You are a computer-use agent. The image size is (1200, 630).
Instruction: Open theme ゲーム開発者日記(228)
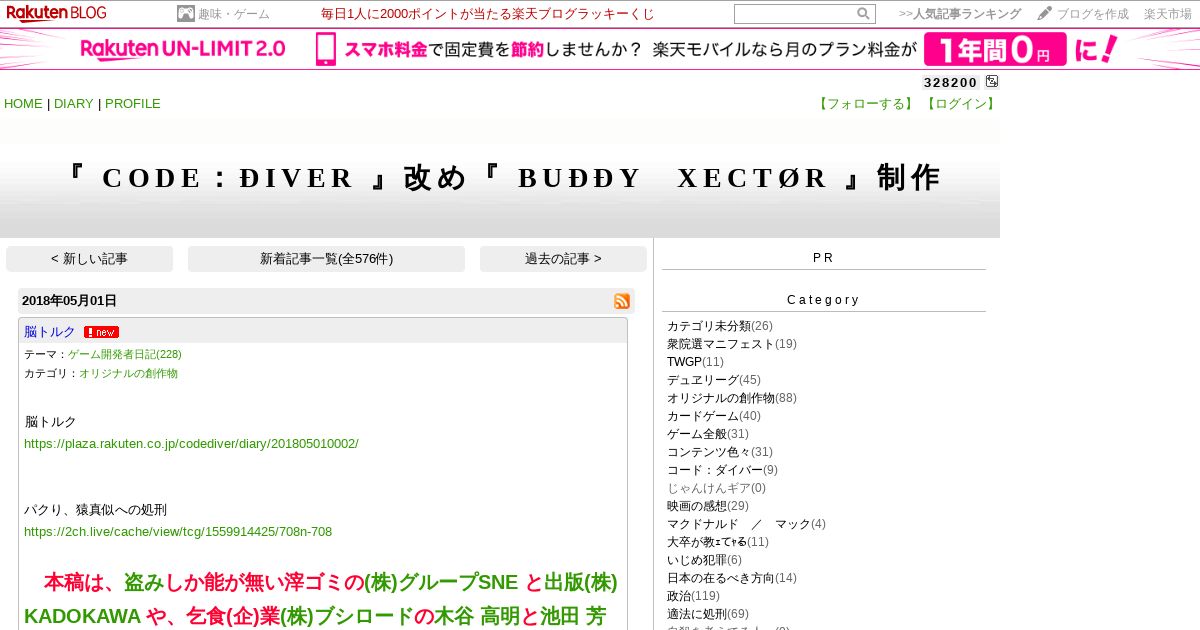pyautogui.click(x=125, y=354)
